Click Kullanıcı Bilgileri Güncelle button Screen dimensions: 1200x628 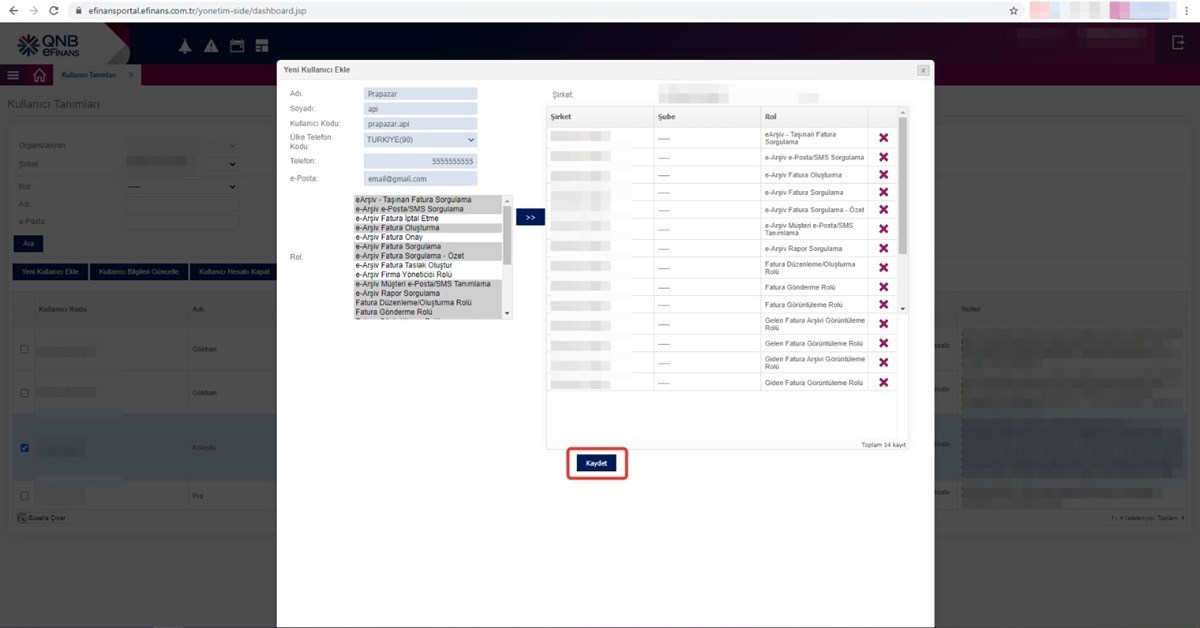pos(139,272)
